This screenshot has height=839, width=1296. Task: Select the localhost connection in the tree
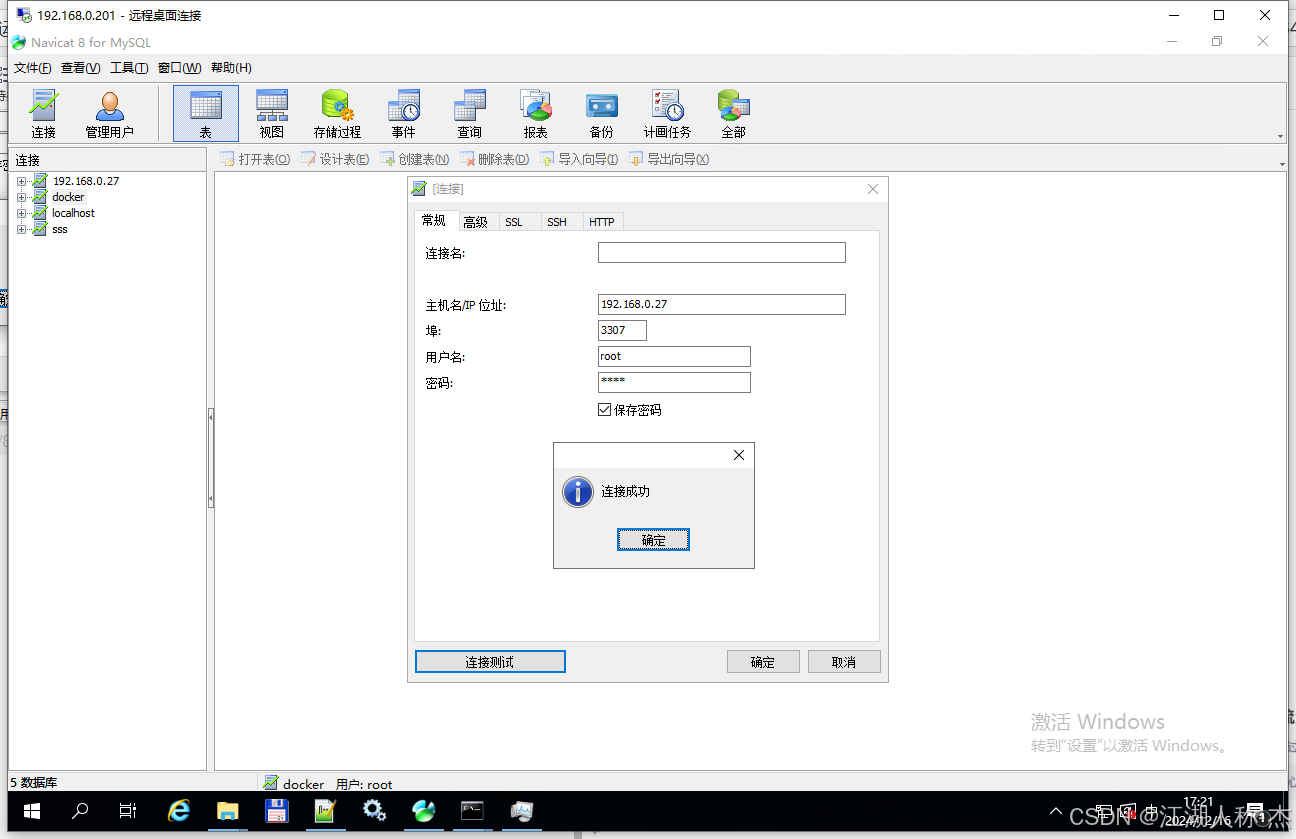coord(73,213)
